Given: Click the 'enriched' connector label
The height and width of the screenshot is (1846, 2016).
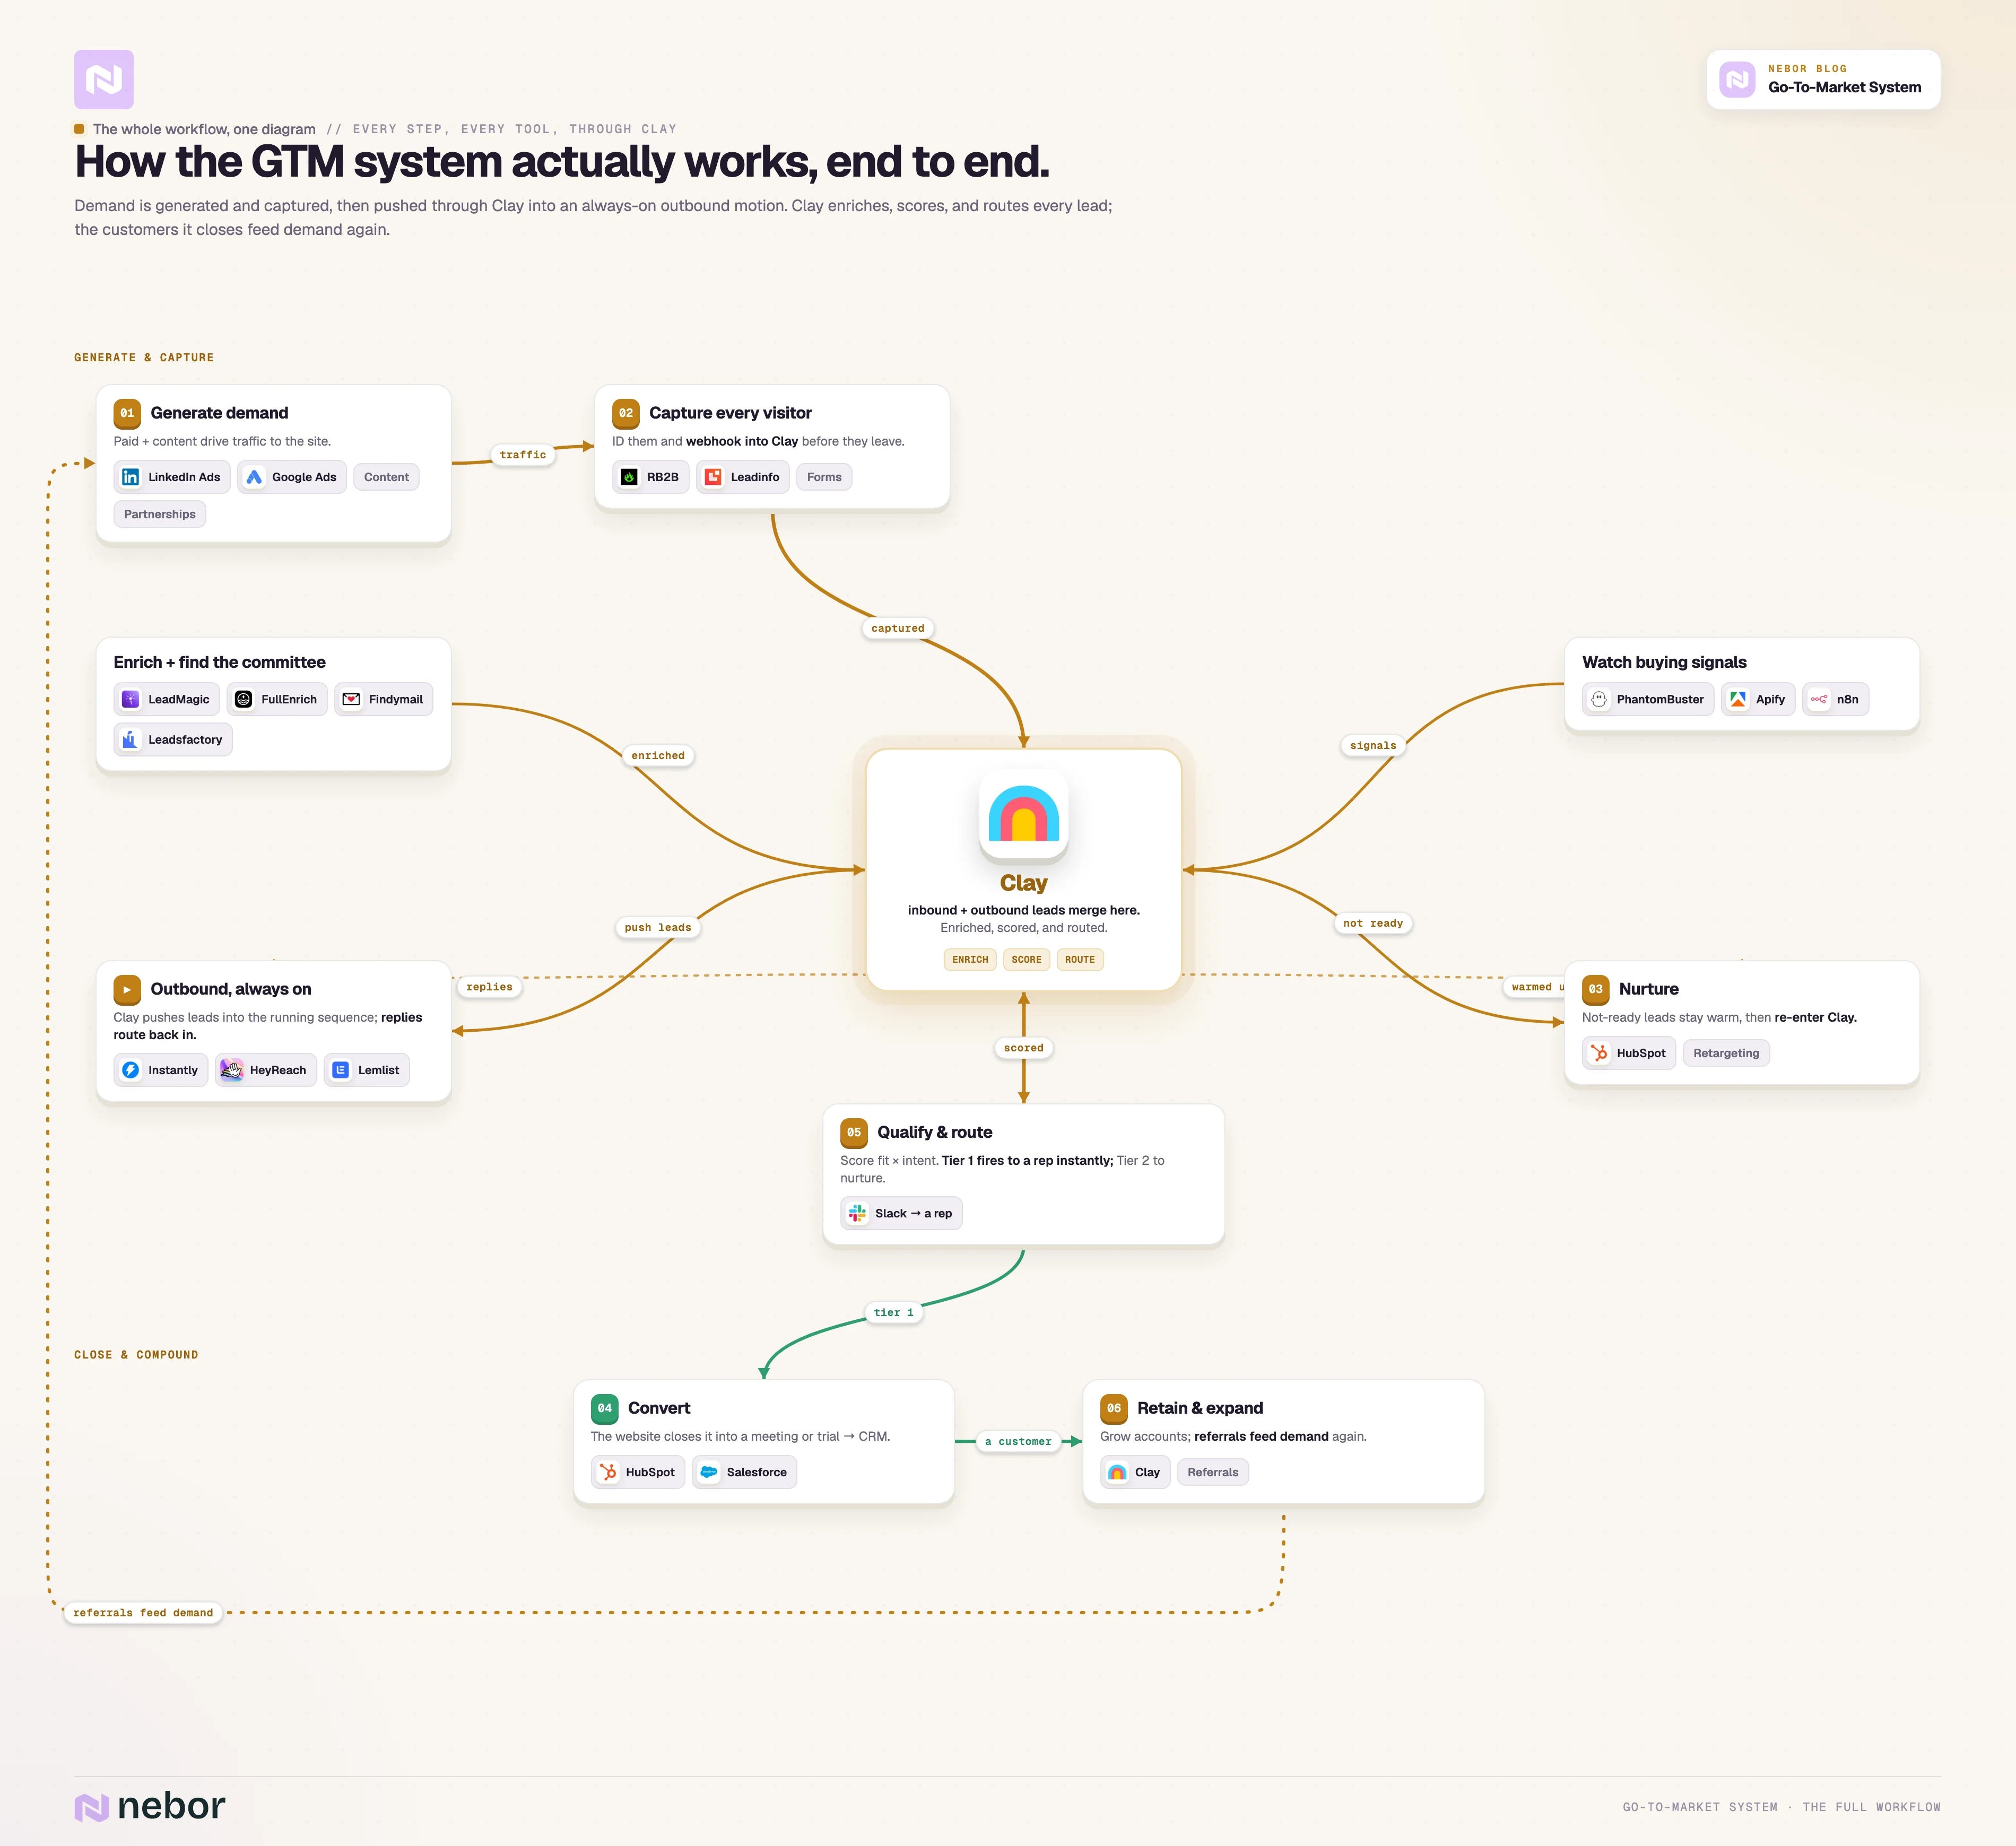Looking at the screenshot, I should click(658, 756).
